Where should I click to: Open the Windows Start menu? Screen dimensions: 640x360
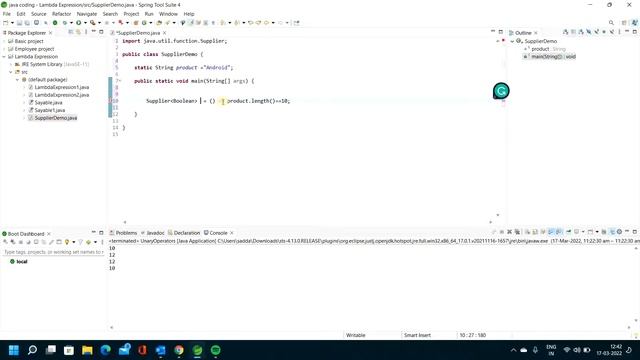[x=14, y=350]
